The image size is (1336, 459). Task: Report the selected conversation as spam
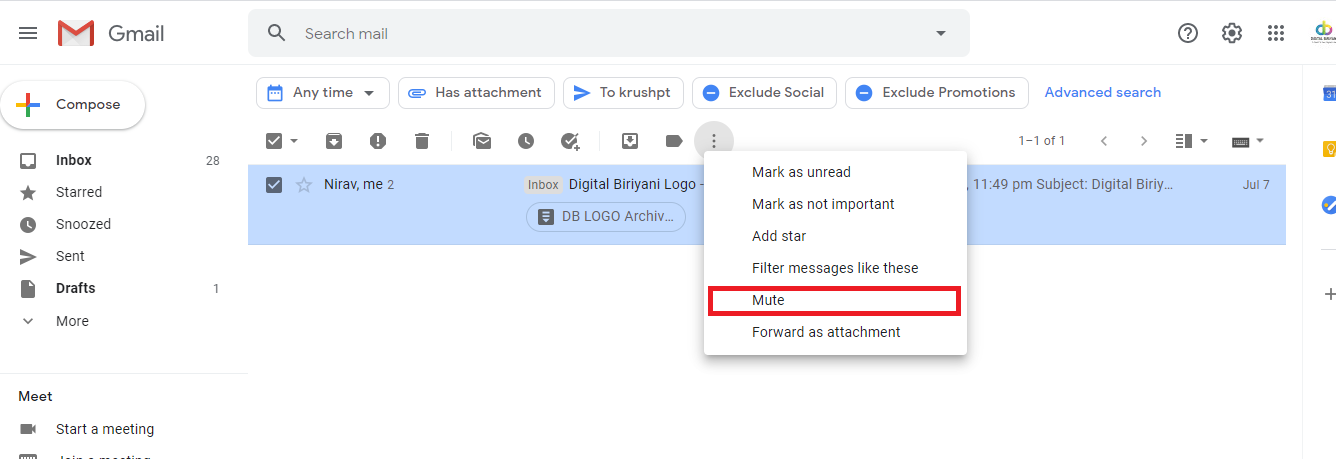point(378,141)
